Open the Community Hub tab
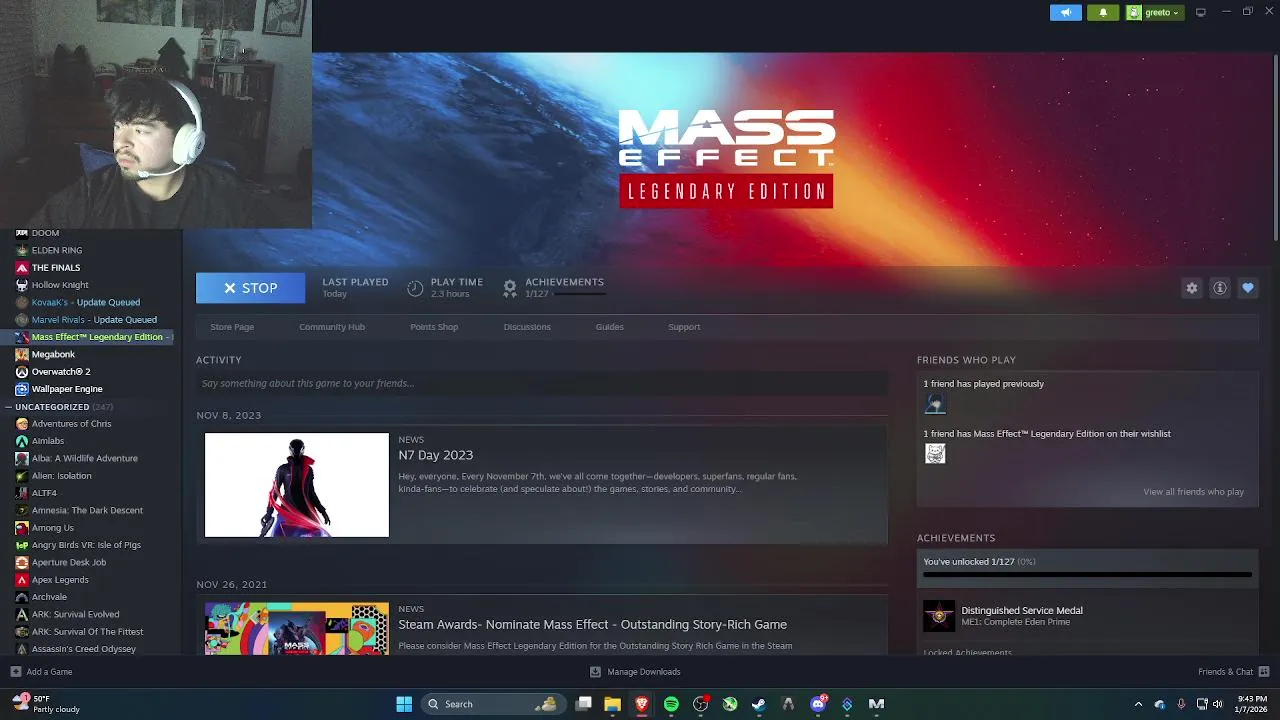Viewport: 1280px width, 720px height. pos(332,327)
